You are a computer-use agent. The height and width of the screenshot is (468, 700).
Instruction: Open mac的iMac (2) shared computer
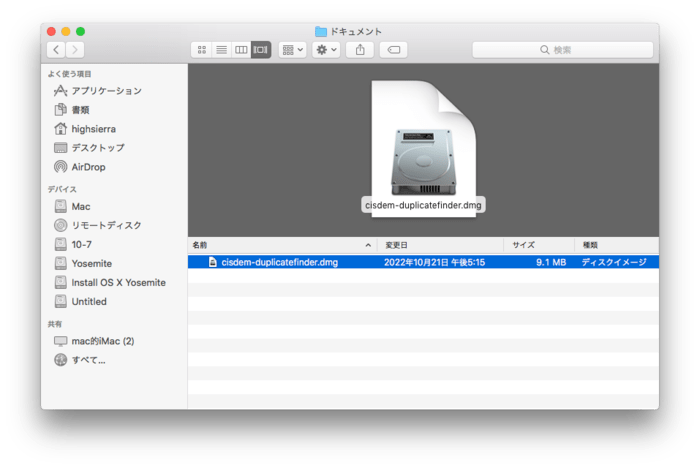103,341
